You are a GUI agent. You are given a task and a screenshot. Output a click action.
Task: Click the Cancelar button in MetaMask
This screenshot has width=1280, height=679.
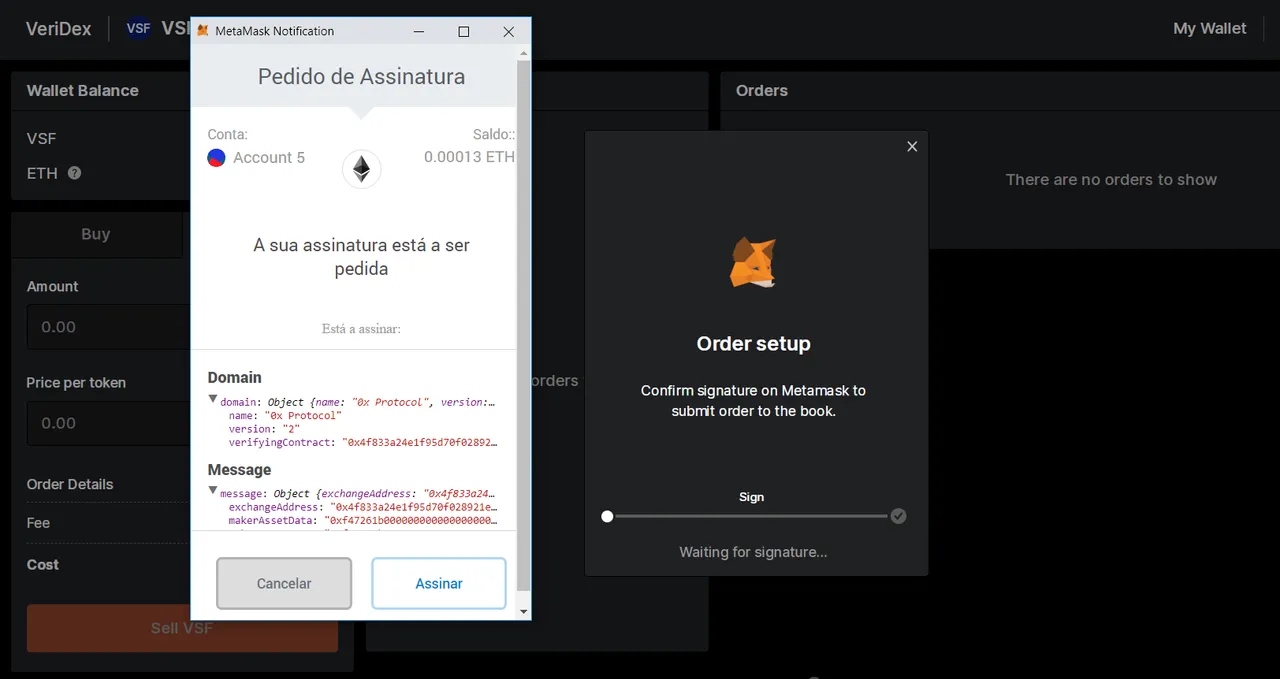(x=284, y=583)
